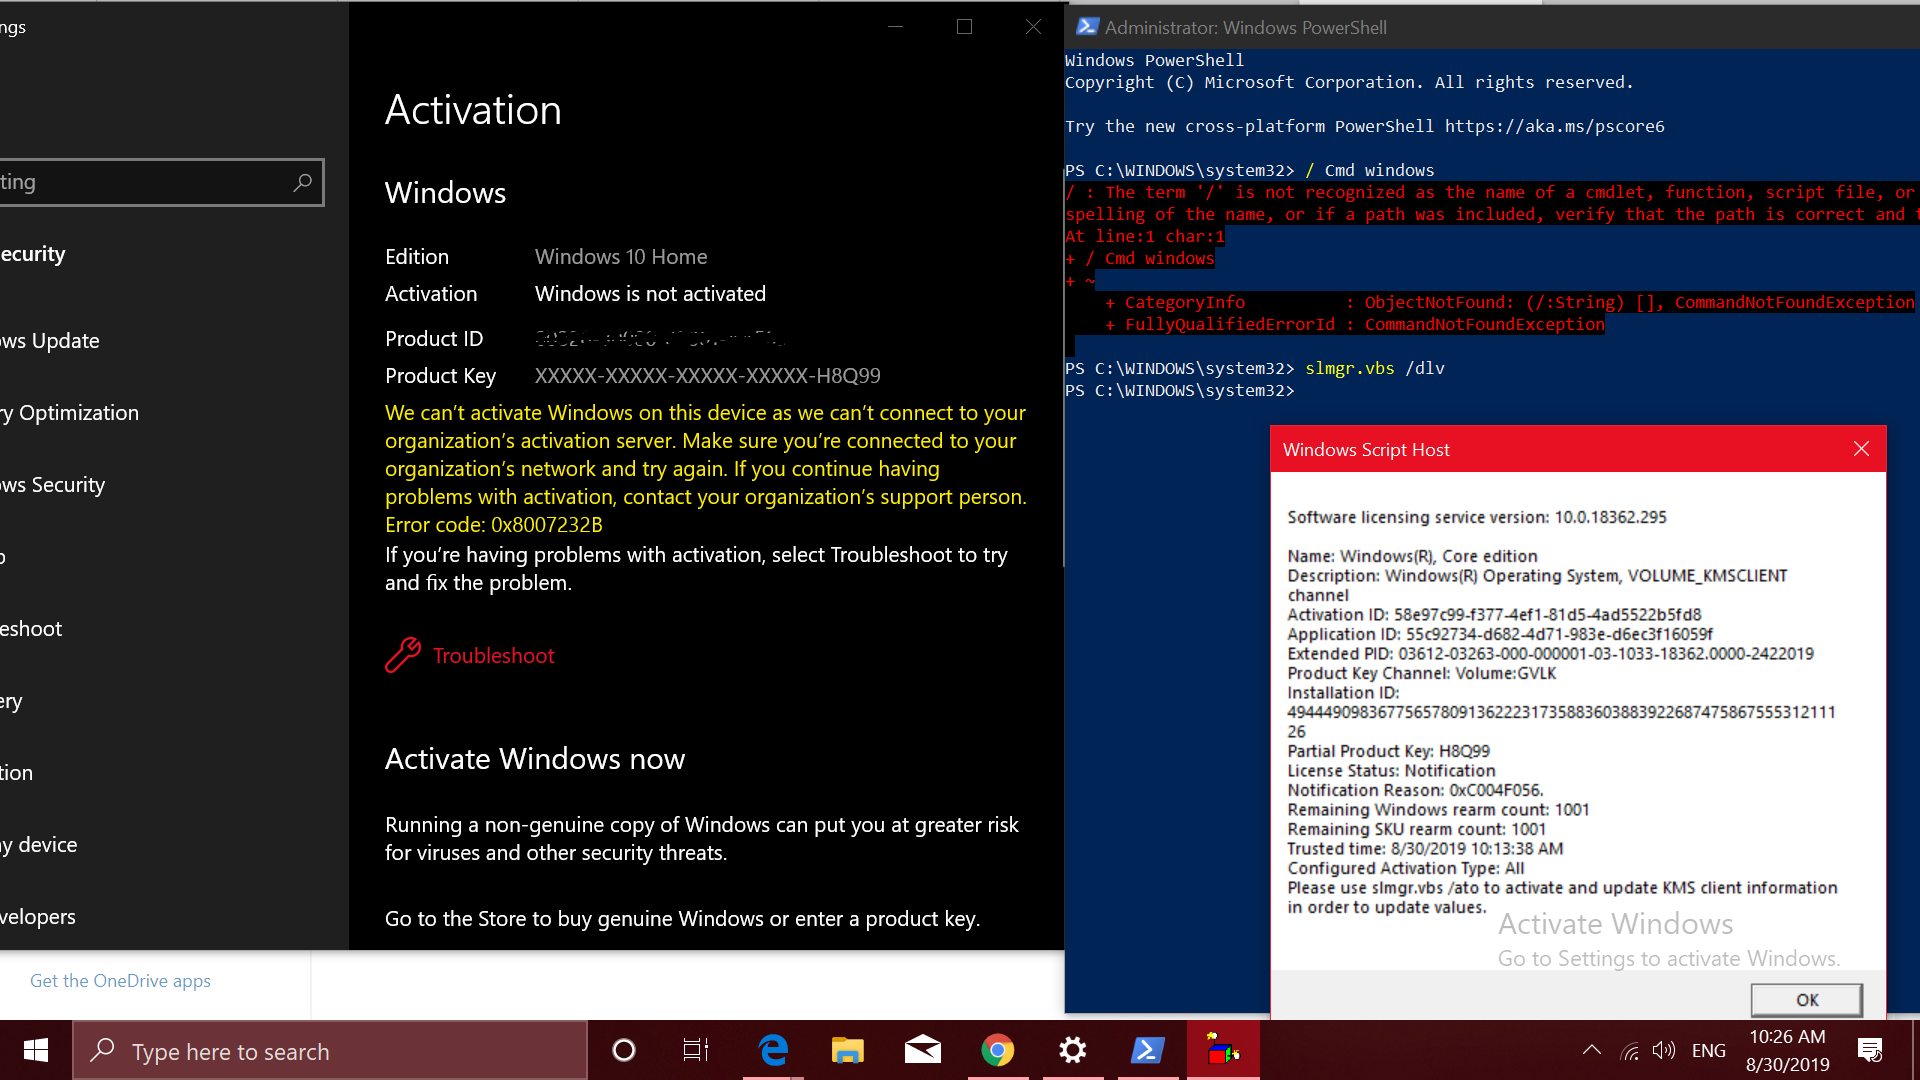
Task: Open the Troubleshoot link in Activation
Action: point(493,656)
